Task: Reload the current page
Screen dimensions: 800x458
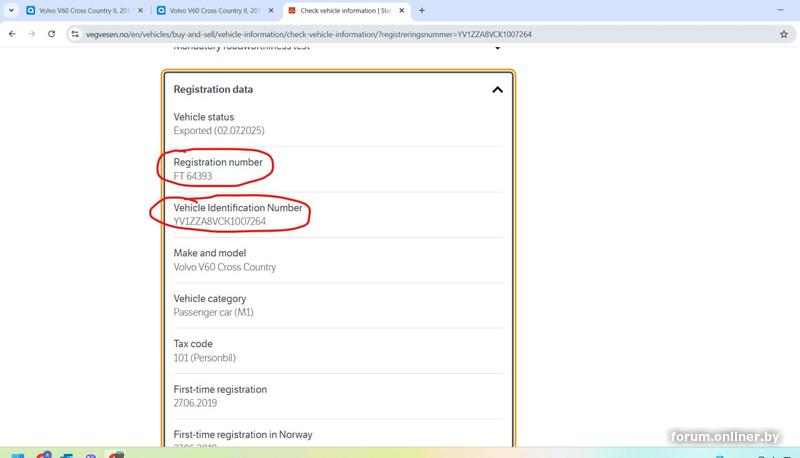Action: (52, 34)
